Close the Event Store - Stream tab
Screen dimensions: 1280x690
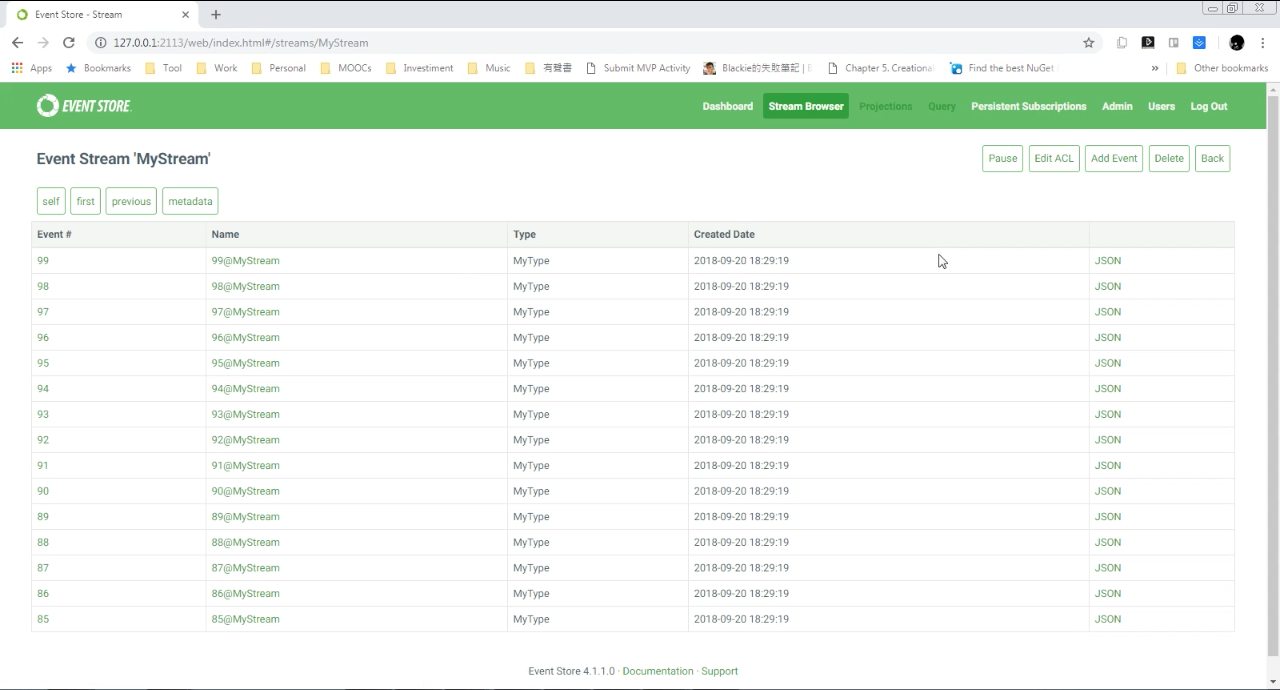pyautogui.click(x=185, y=15)
